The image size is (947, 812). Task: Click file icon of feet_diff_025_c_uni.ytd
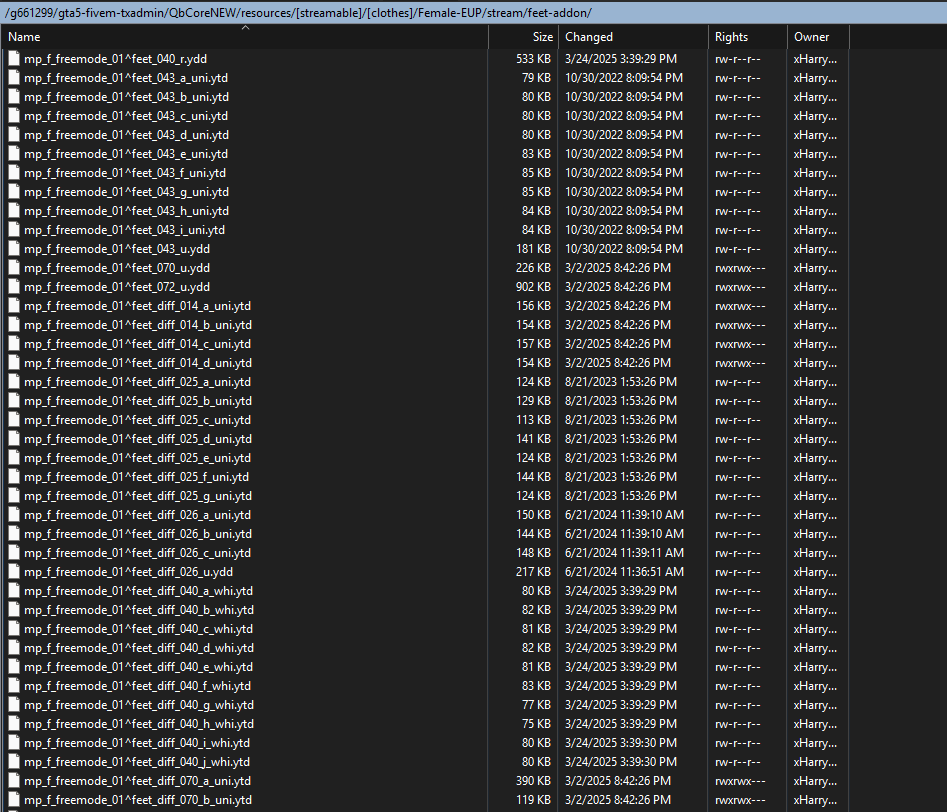(x=14, y=420)
